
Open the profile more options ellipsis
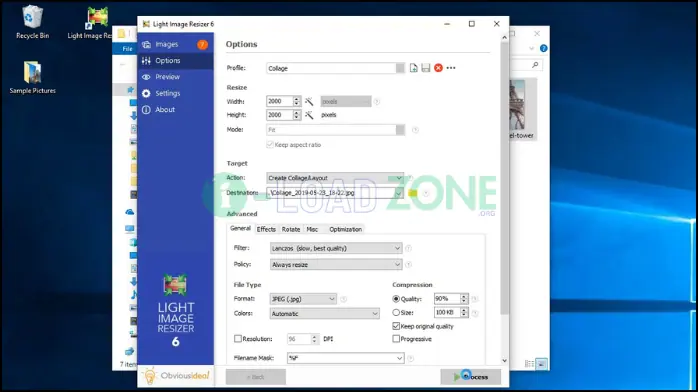pos(451,68)
